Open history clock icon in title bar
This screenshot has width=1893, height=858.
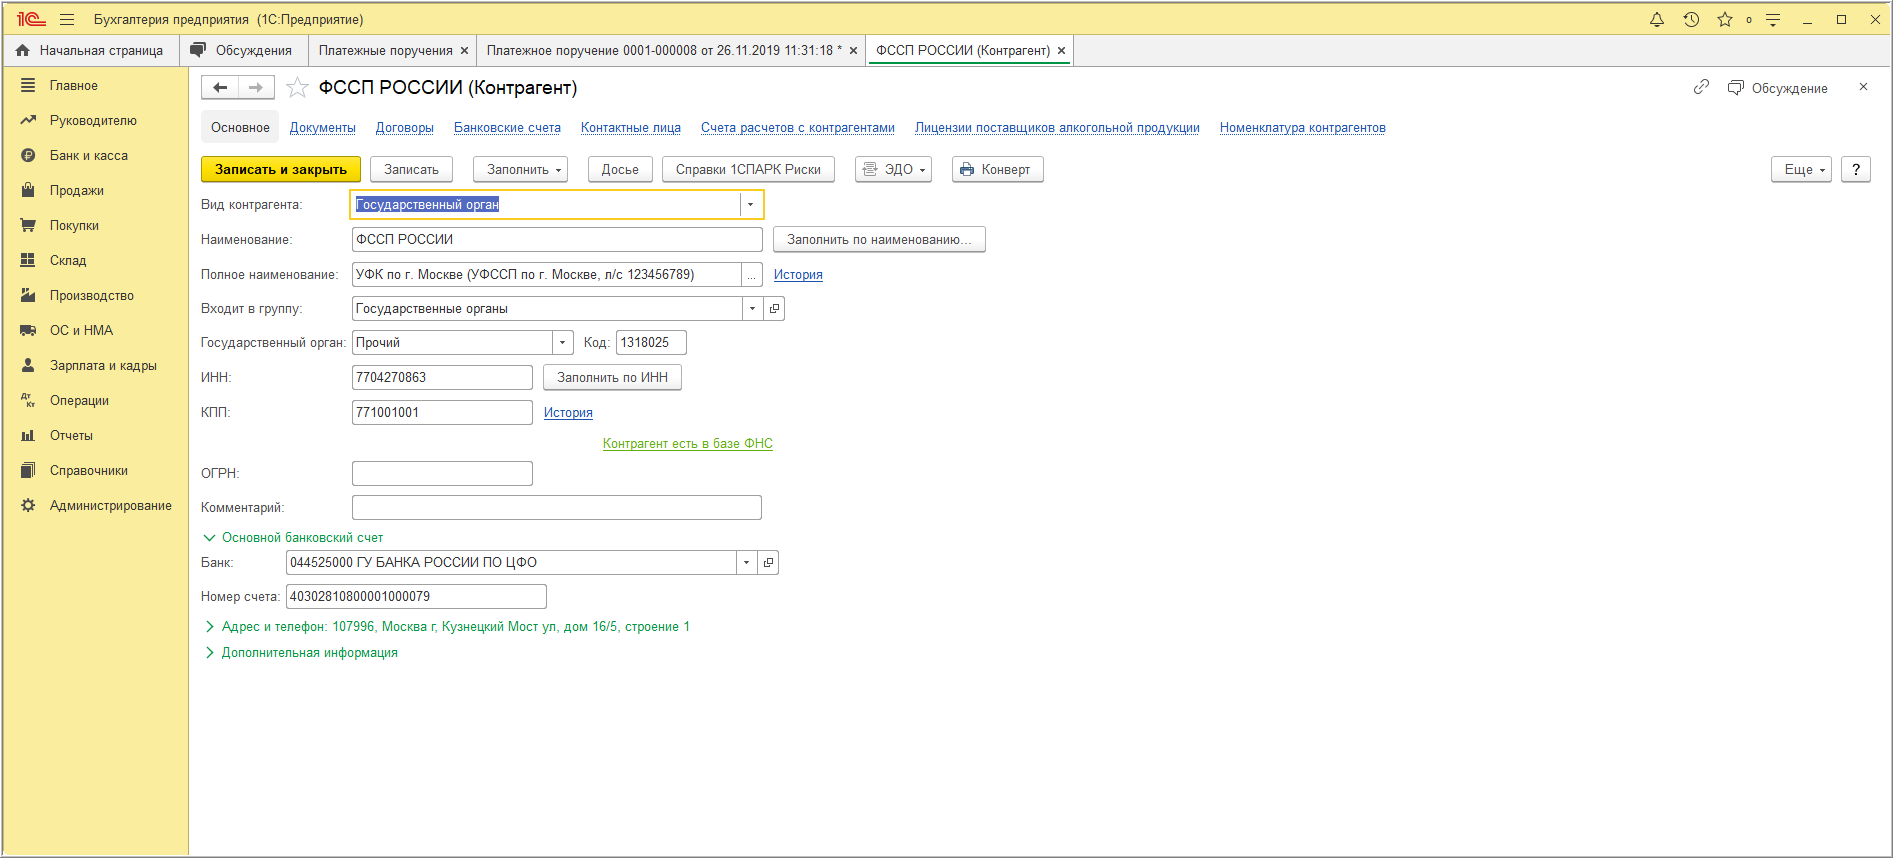pyautogui.click(x=1691, y=20)
